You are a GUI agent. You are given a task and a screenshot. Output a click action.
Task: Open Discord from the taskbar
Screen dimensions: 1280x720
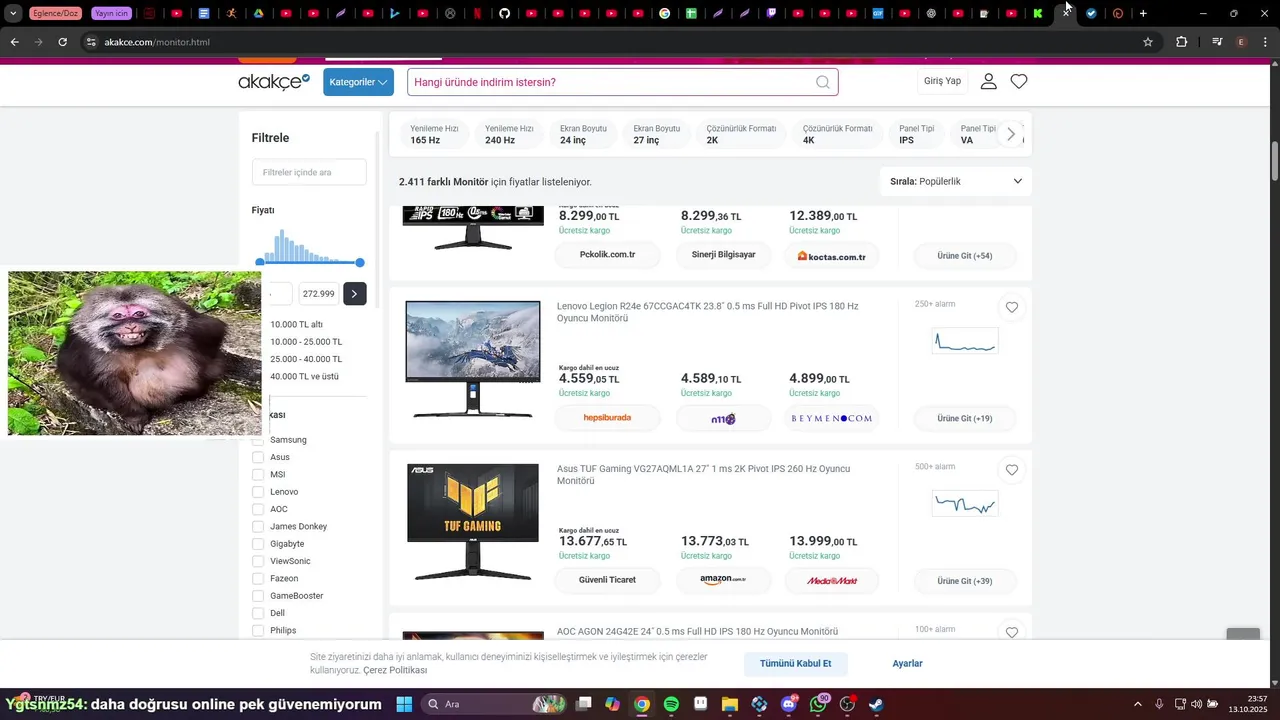click(789, 704)
